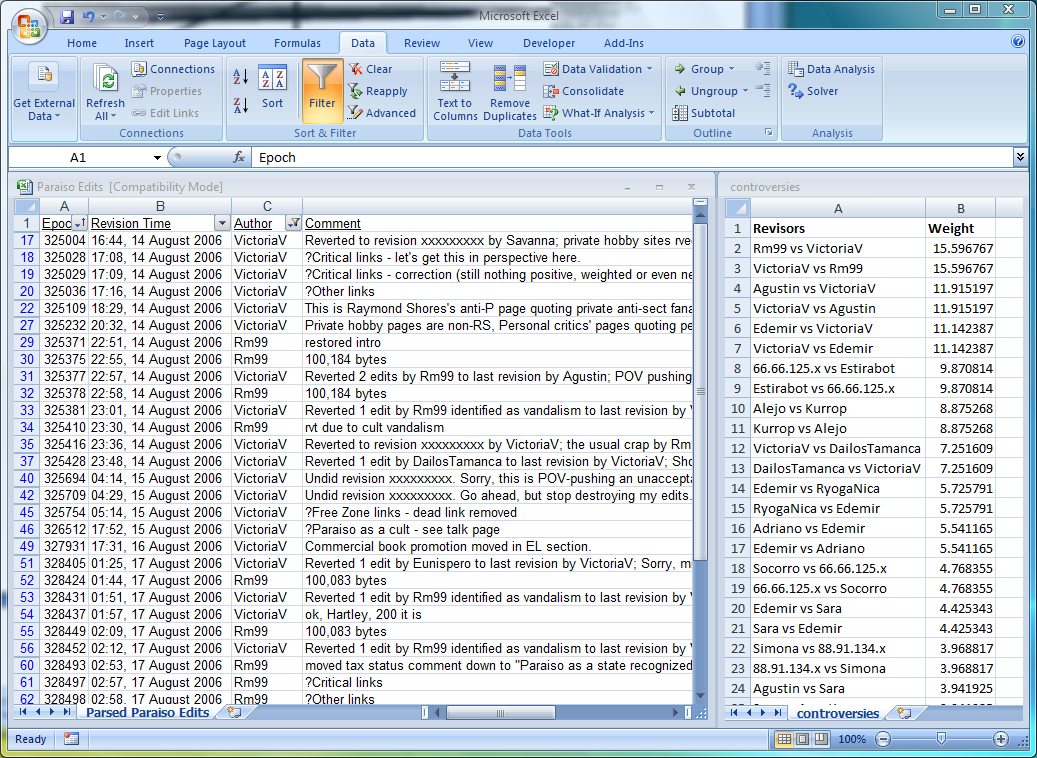Select column B header in controversies window
This screenshot has height=758, width=1037.
pos(960,208)
